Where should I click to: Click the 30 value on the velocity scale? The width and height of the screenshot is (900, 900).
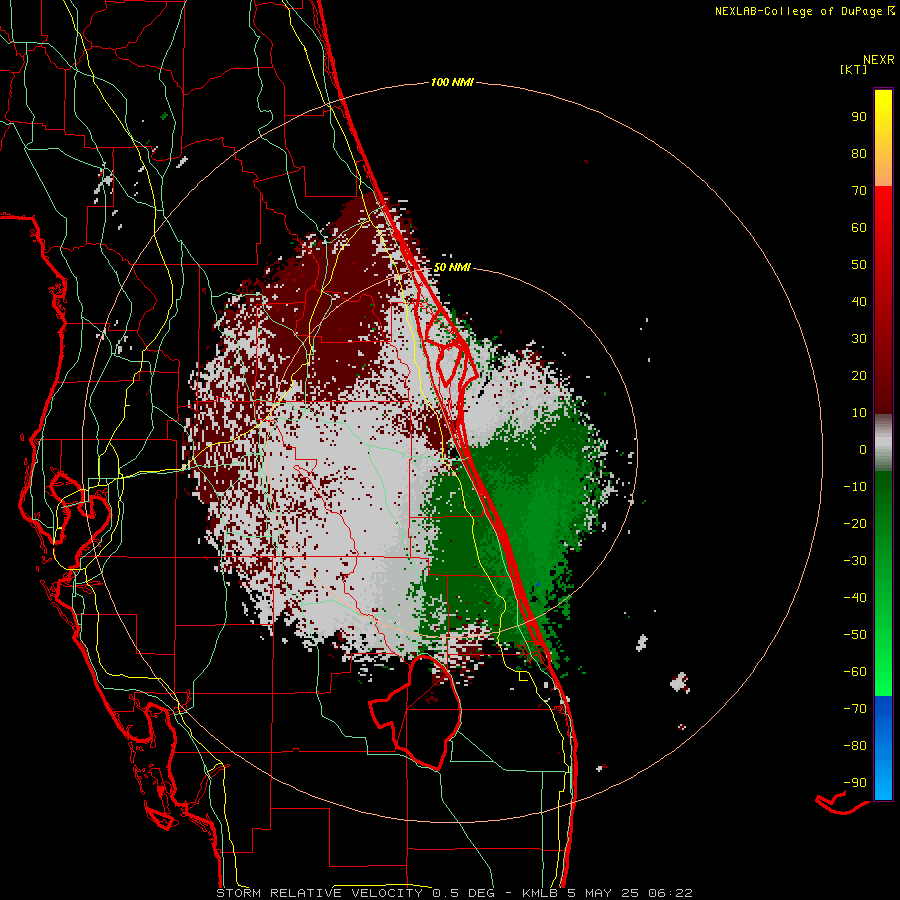coord(859,339)
